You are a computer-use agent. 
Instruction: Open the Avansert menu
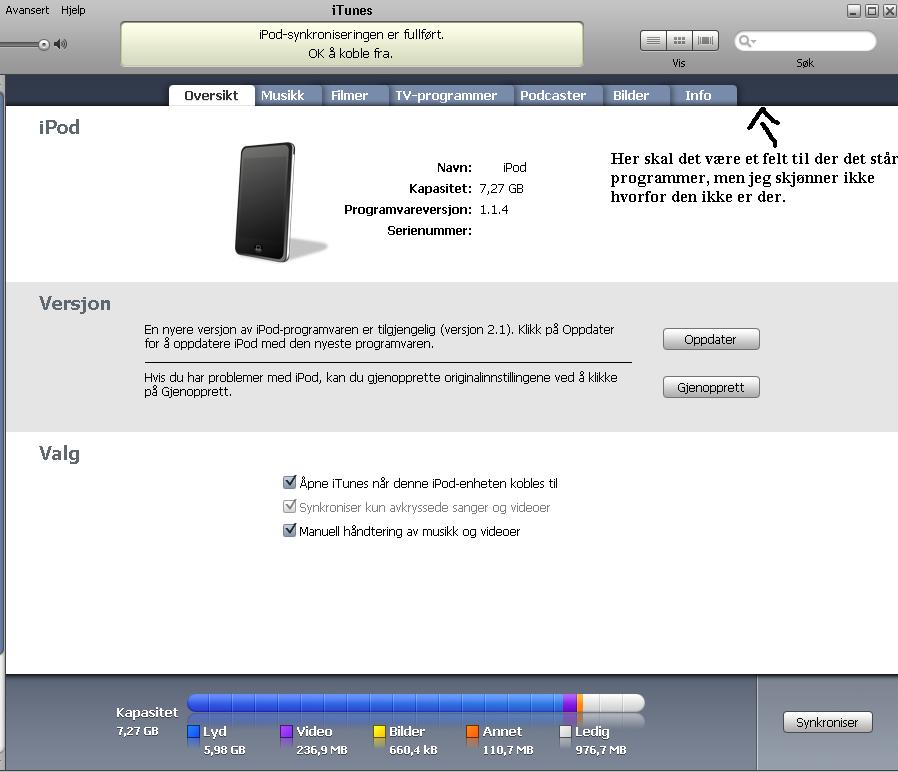click(x=27, y=10)
